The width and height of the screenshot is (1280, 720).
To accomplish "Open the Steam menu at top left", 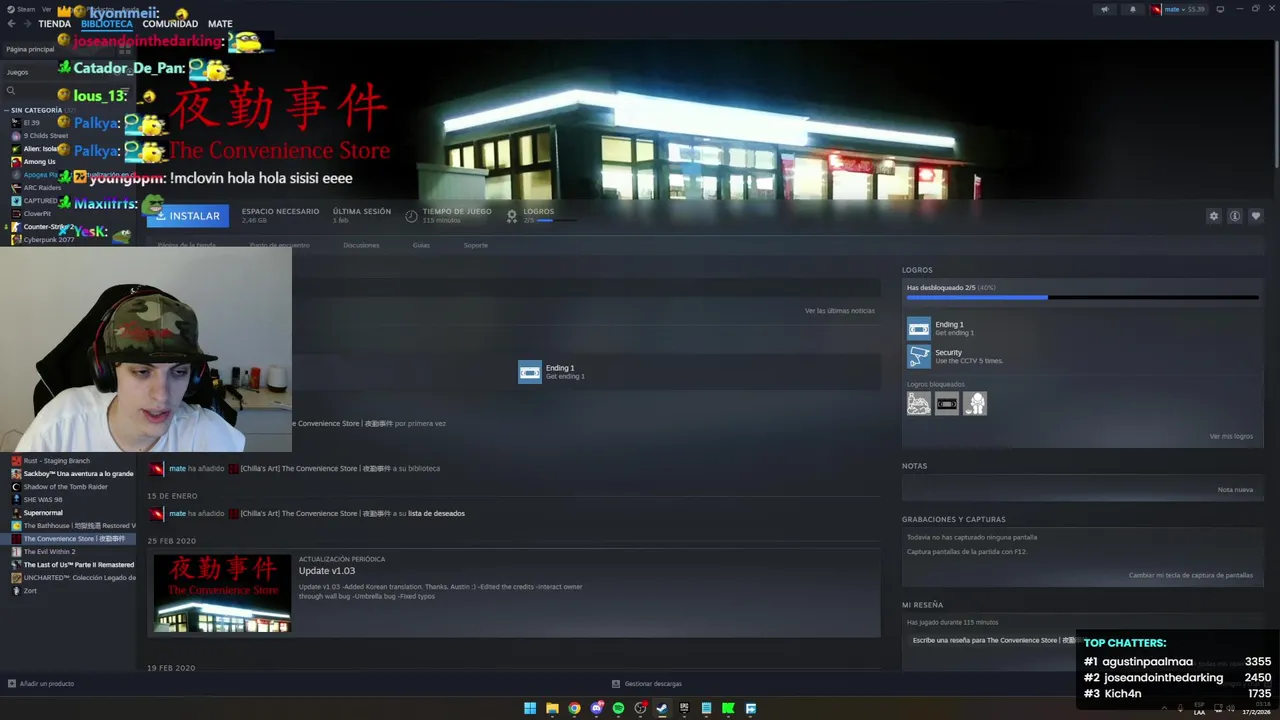I will click(20, 9).
